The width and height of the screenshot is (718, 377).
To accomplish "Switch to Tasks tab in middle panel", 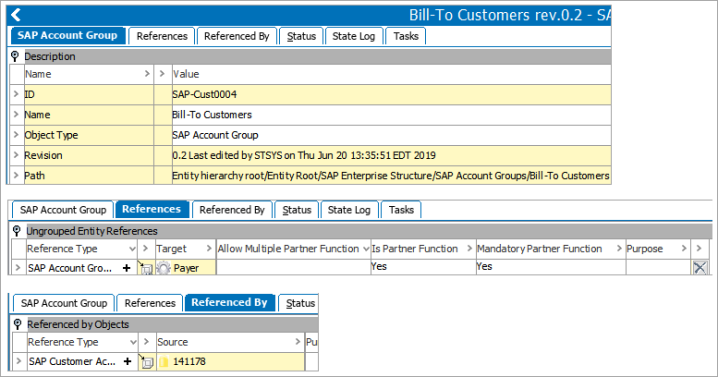I will tap(401, 210).
